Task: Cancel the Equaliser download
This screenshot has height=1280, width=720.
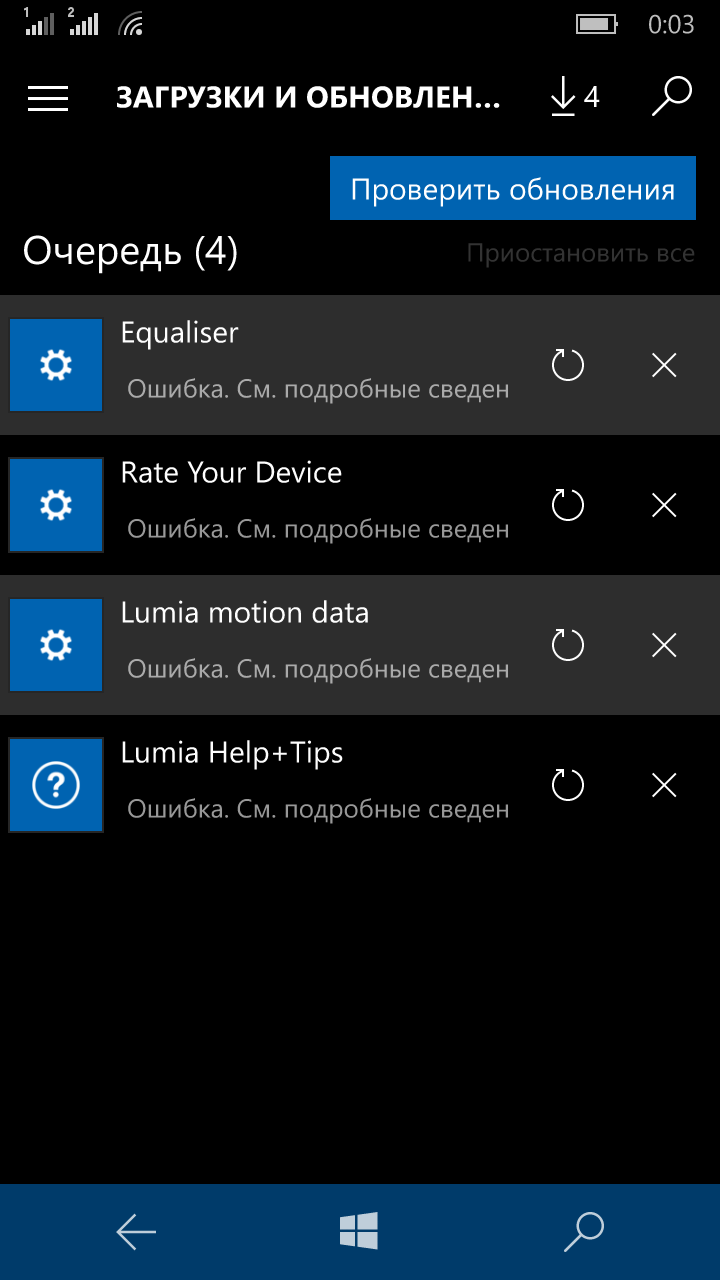Action: pyautogui.click(x=664, y=366)
